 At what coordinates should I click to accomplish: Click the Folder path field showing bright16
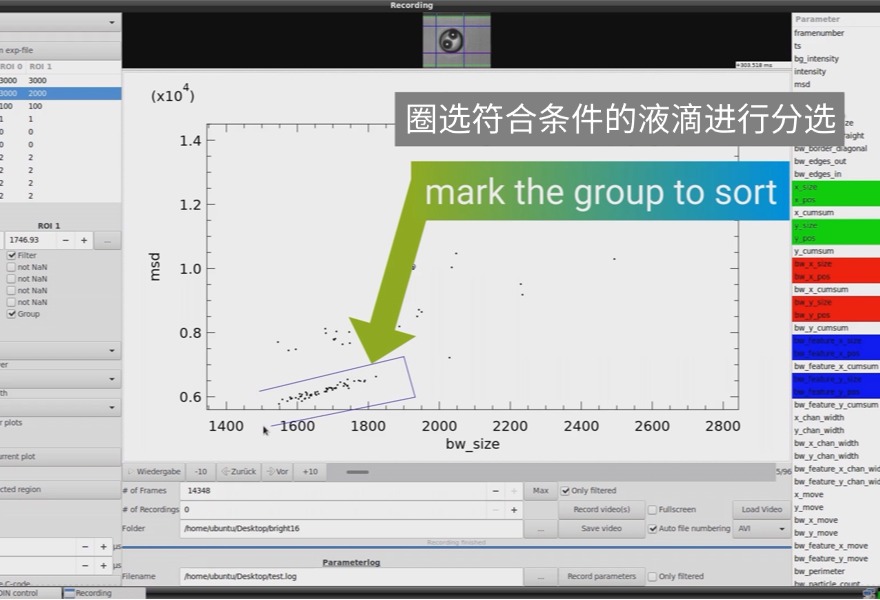(x=351, y=529)
